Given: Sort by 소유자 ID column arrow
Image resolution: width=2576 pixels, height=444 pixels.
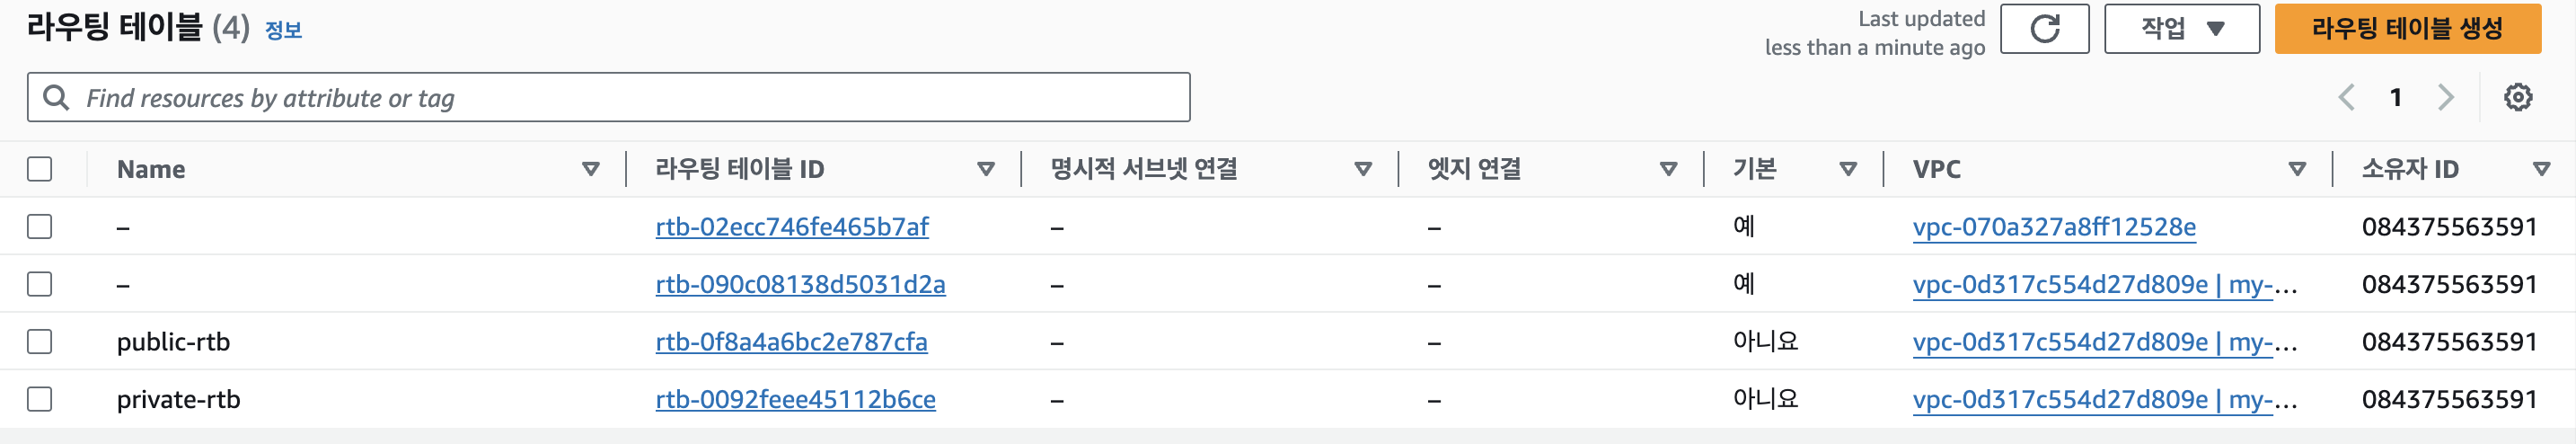Looking at the screenshot, I should coord(2542,169).
